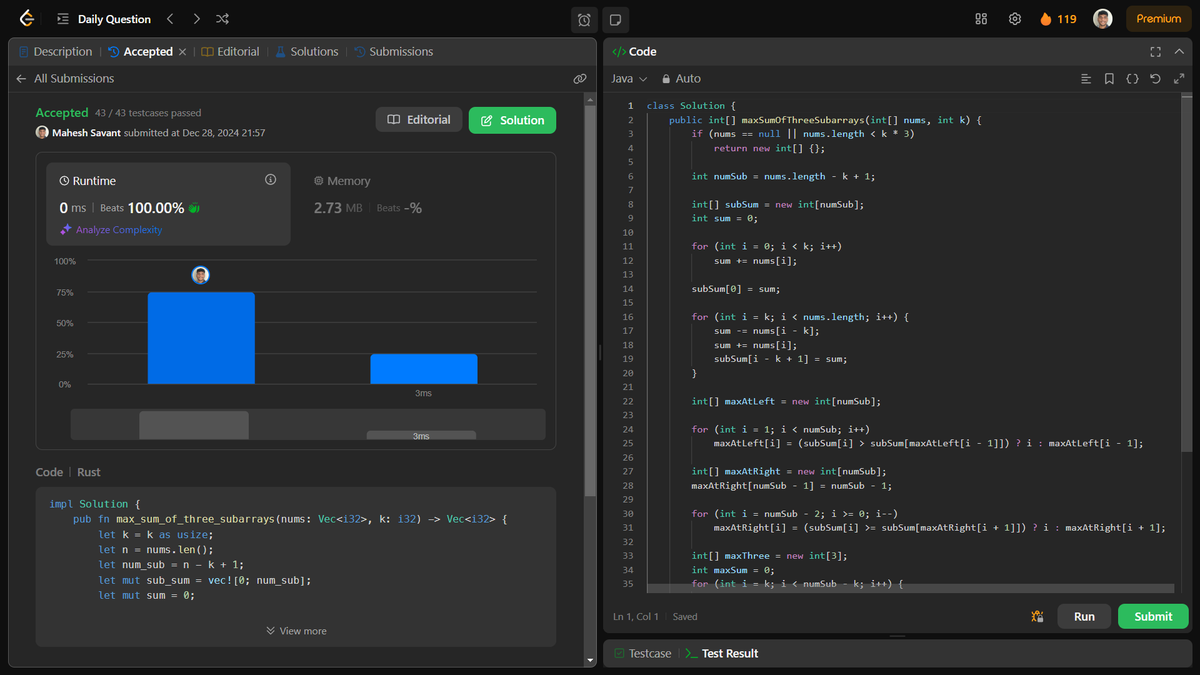1200x675 pixels.
Task: Click line number 16 in editor
Action: pyautogui.click(x=628, y=317)
